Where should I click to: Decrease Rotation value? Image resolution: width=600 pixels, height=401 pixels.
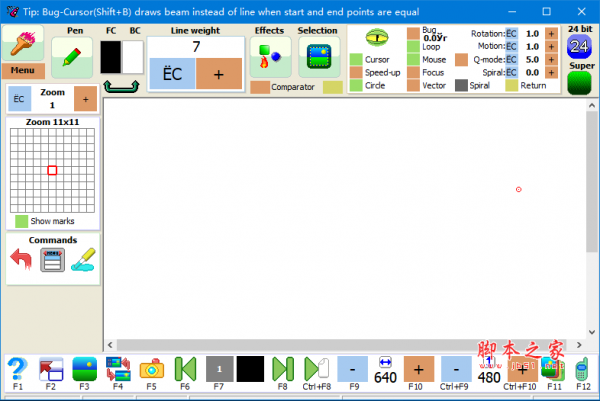(511, 34)
